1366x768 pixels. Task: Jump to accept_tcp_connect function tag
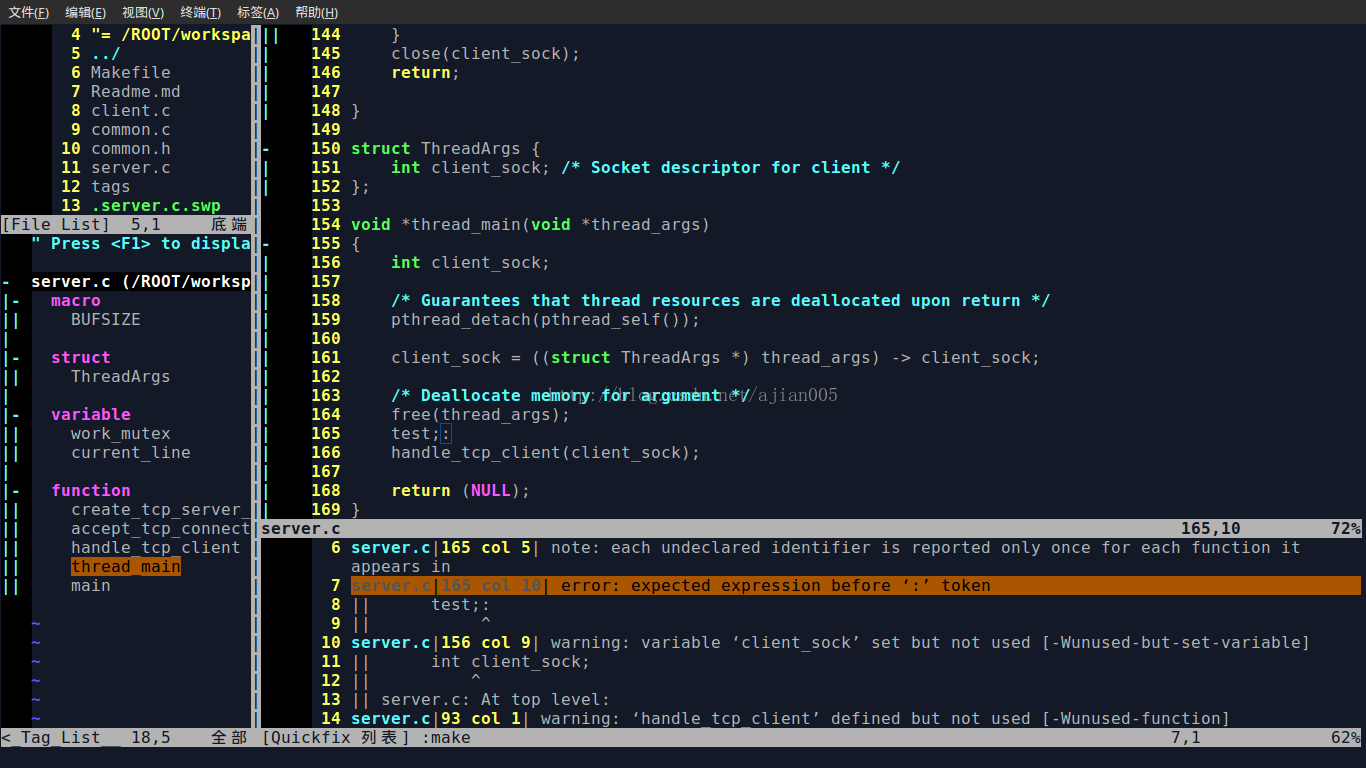click(x=161, y=529)
